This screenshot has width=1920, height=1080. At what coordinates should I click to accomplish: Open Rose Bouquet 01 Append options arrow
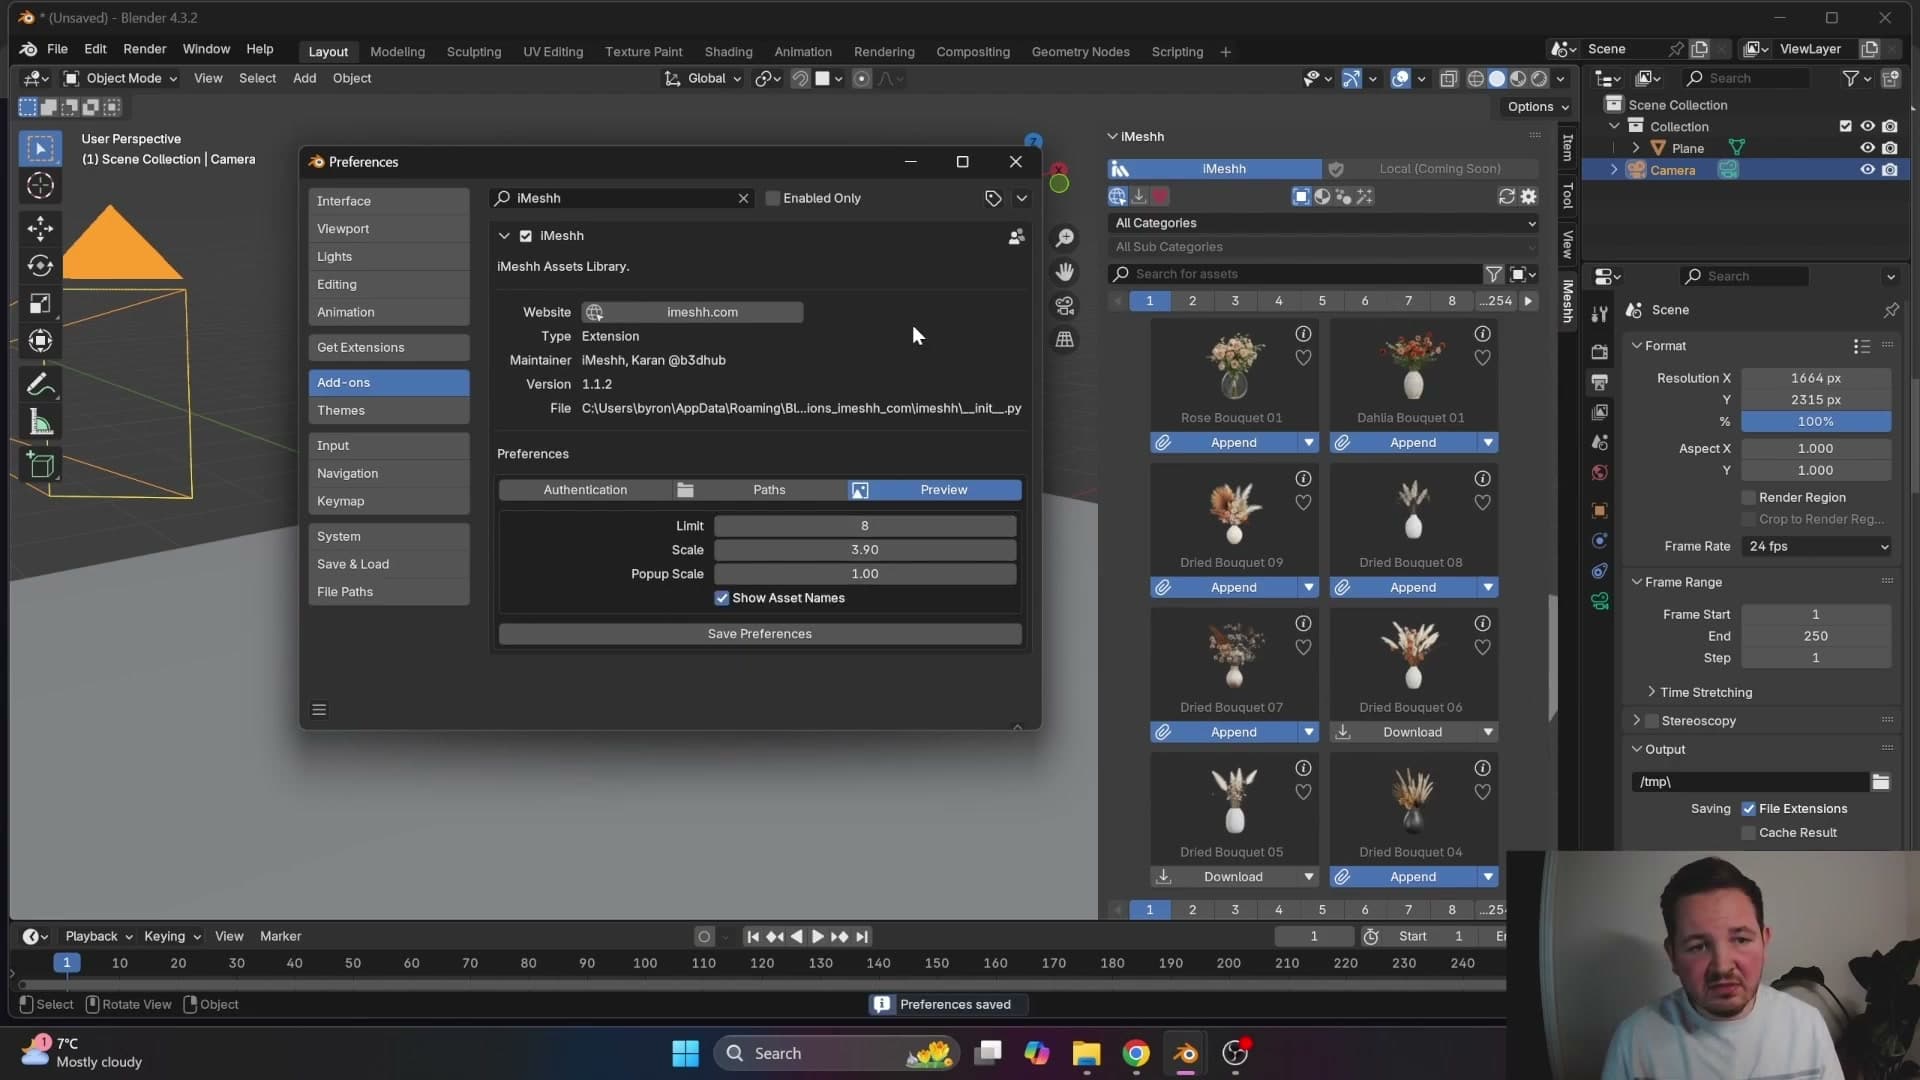[x=1308, y=442]
